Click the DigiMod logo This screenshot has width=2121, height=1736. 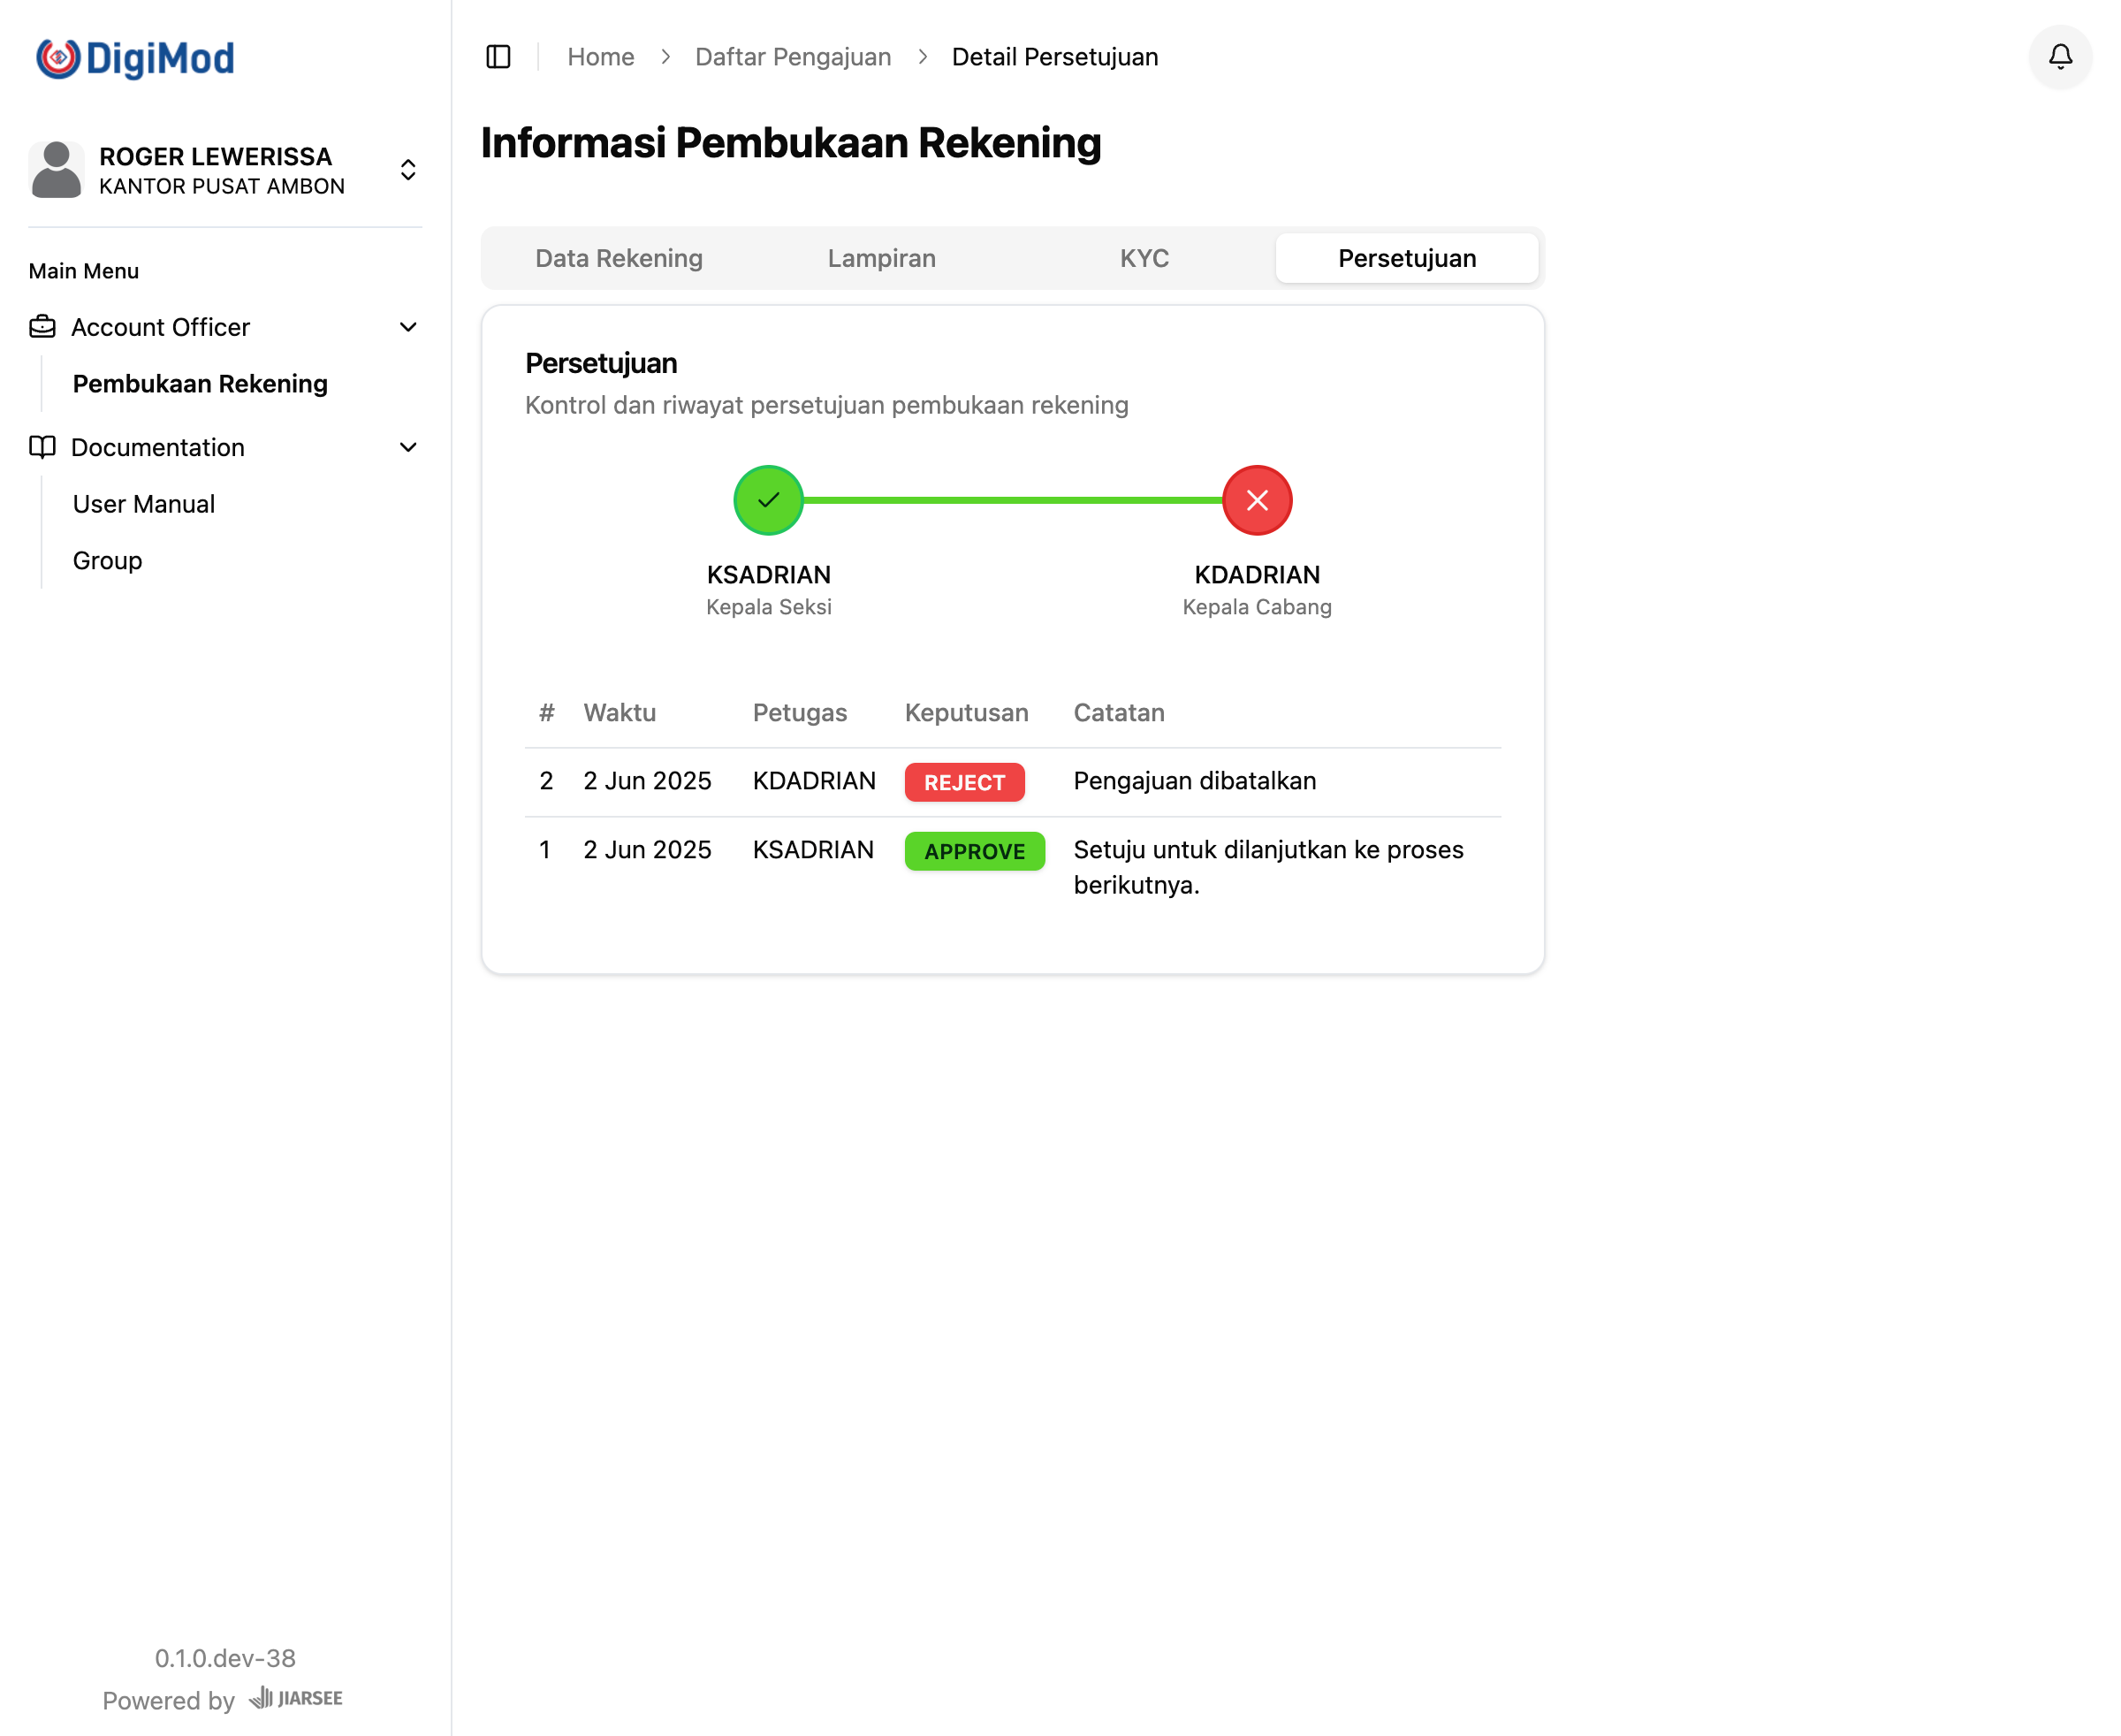135,58
